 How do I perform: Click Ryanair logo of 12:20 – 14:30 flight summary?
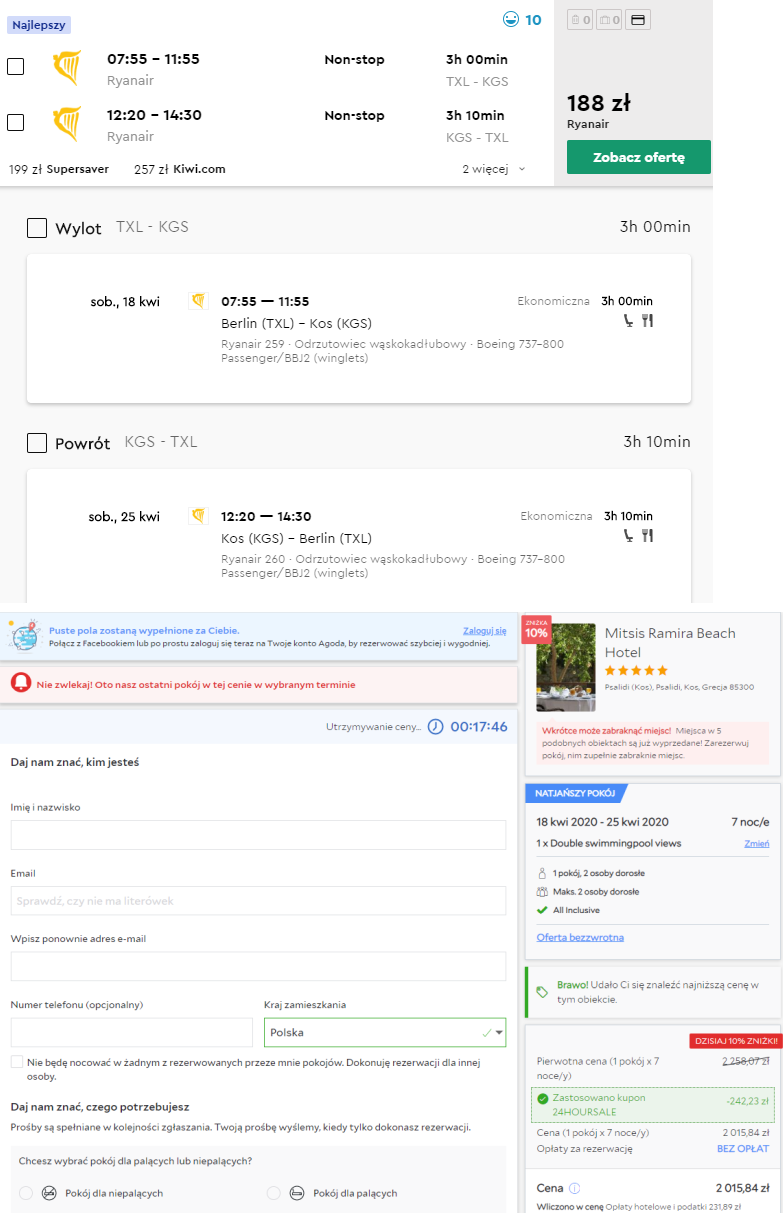point(66,124)
